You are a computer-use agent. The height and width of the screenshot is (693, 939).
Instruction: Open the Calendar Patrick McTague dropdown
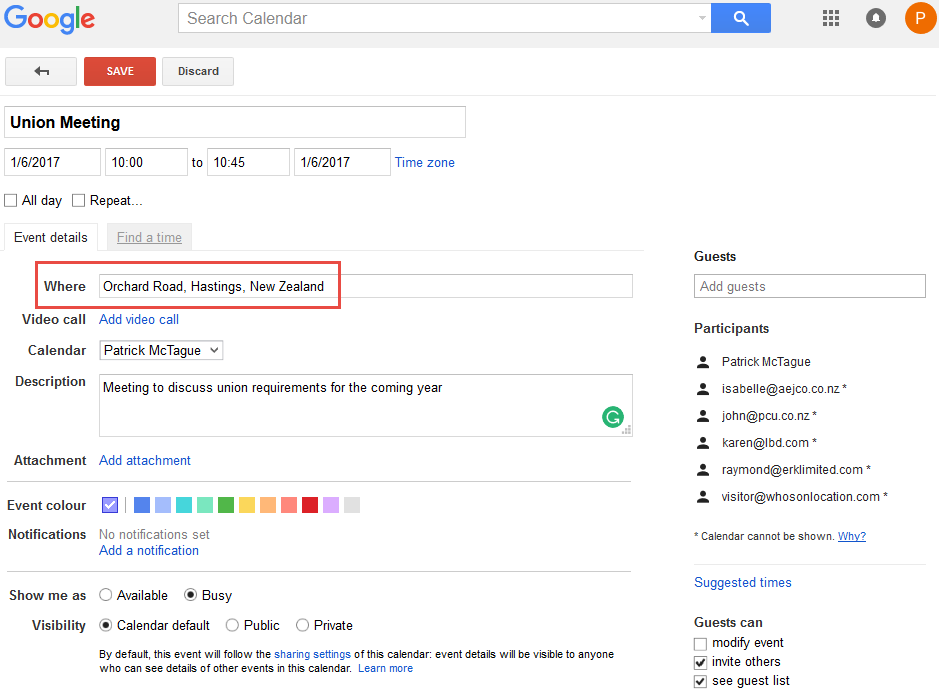pyautogui.click(x=161, y=350)
